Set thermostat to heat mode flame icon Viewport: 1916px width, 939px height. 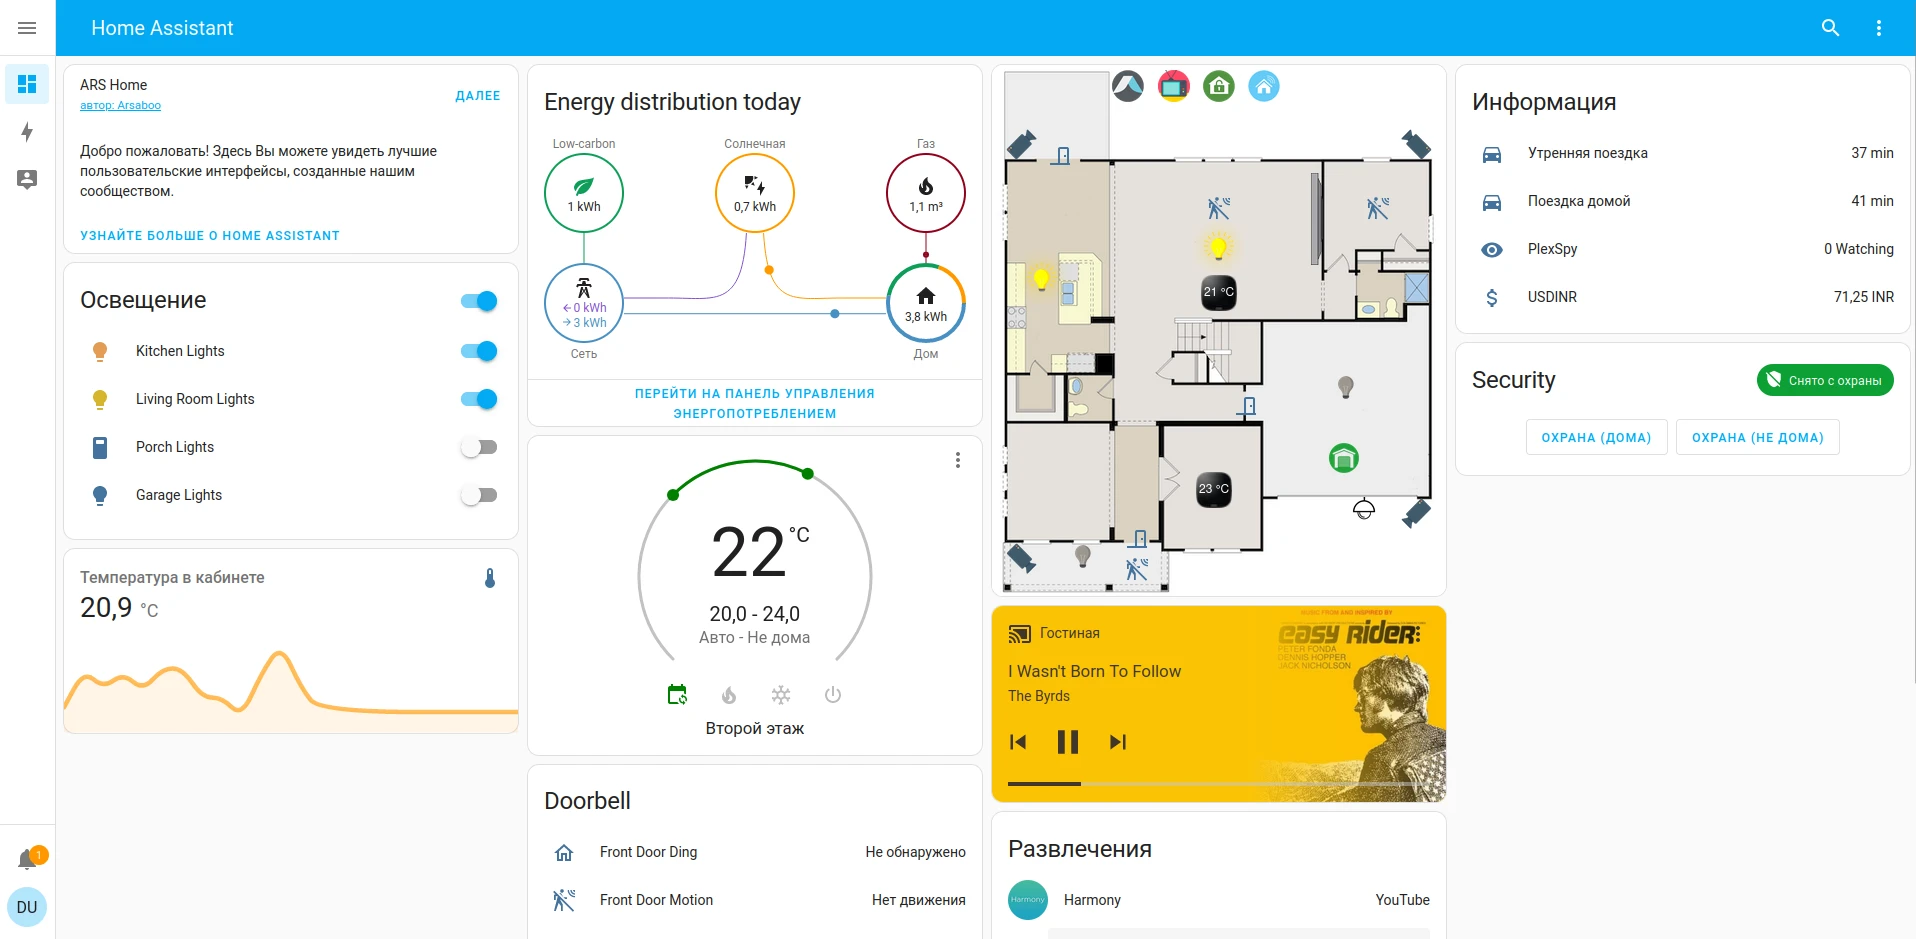coord(729,695)
